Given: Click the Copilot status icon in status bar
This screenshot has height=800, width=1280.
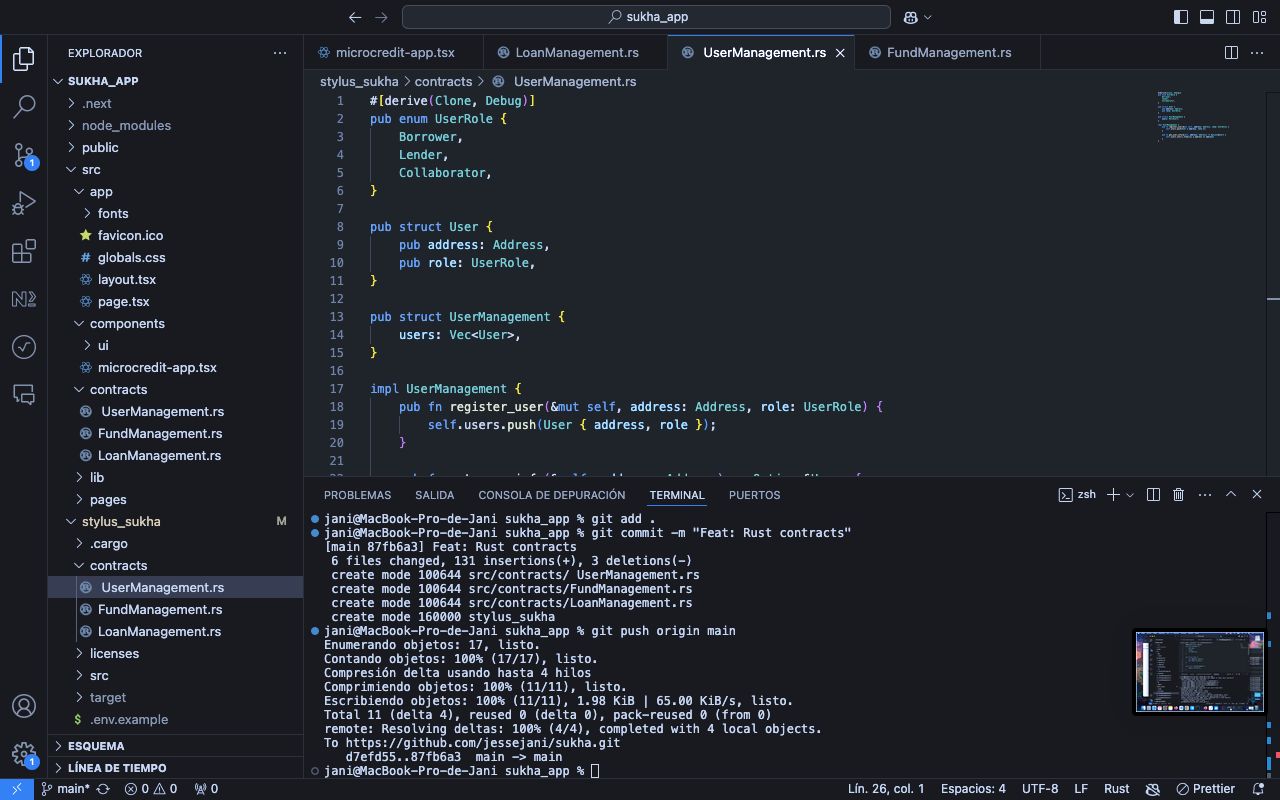Looking at the screenshot, I should click(1152, 789).
